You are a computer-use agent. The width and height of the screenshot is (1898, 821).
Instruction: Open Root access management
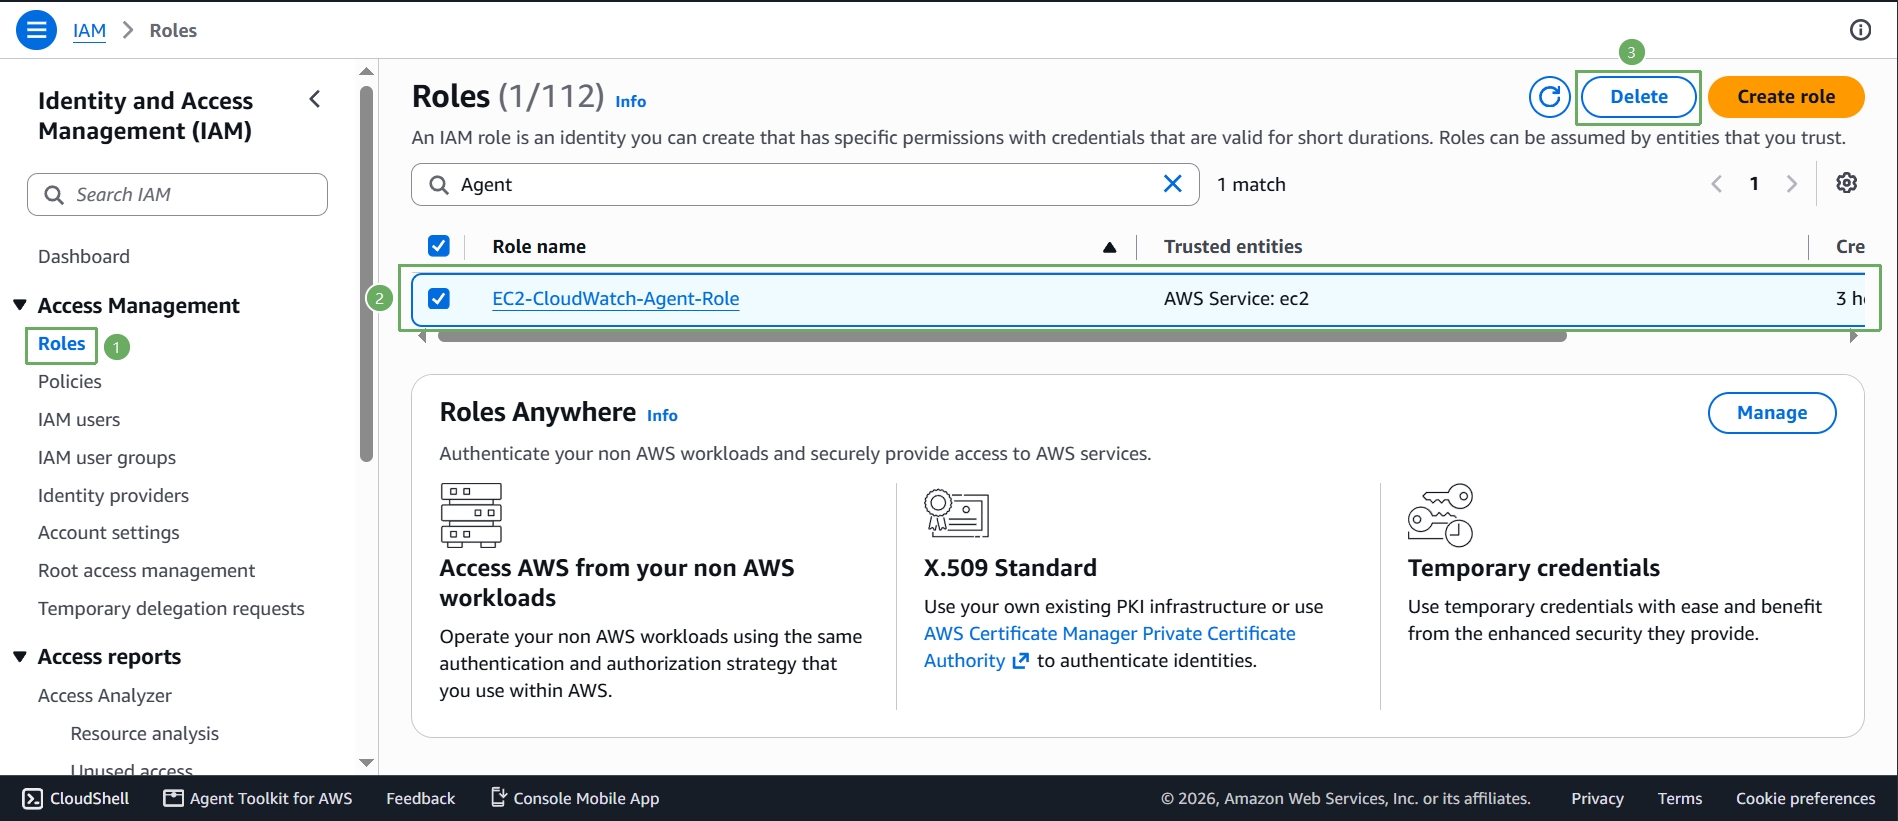click(x=147, y=571)
